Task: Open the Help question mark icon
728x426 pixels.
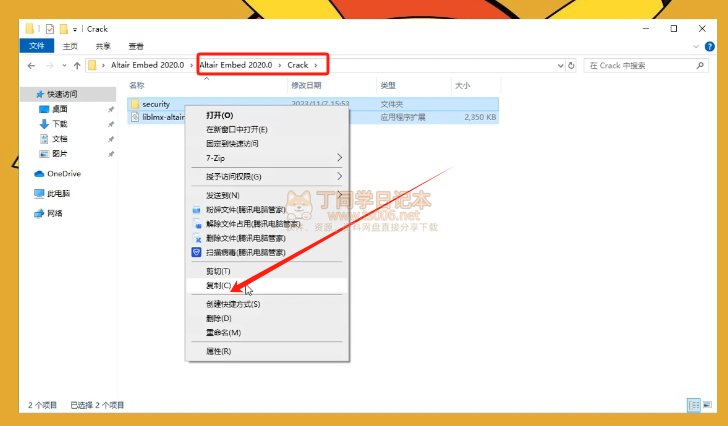Action: tap(709, 46)
